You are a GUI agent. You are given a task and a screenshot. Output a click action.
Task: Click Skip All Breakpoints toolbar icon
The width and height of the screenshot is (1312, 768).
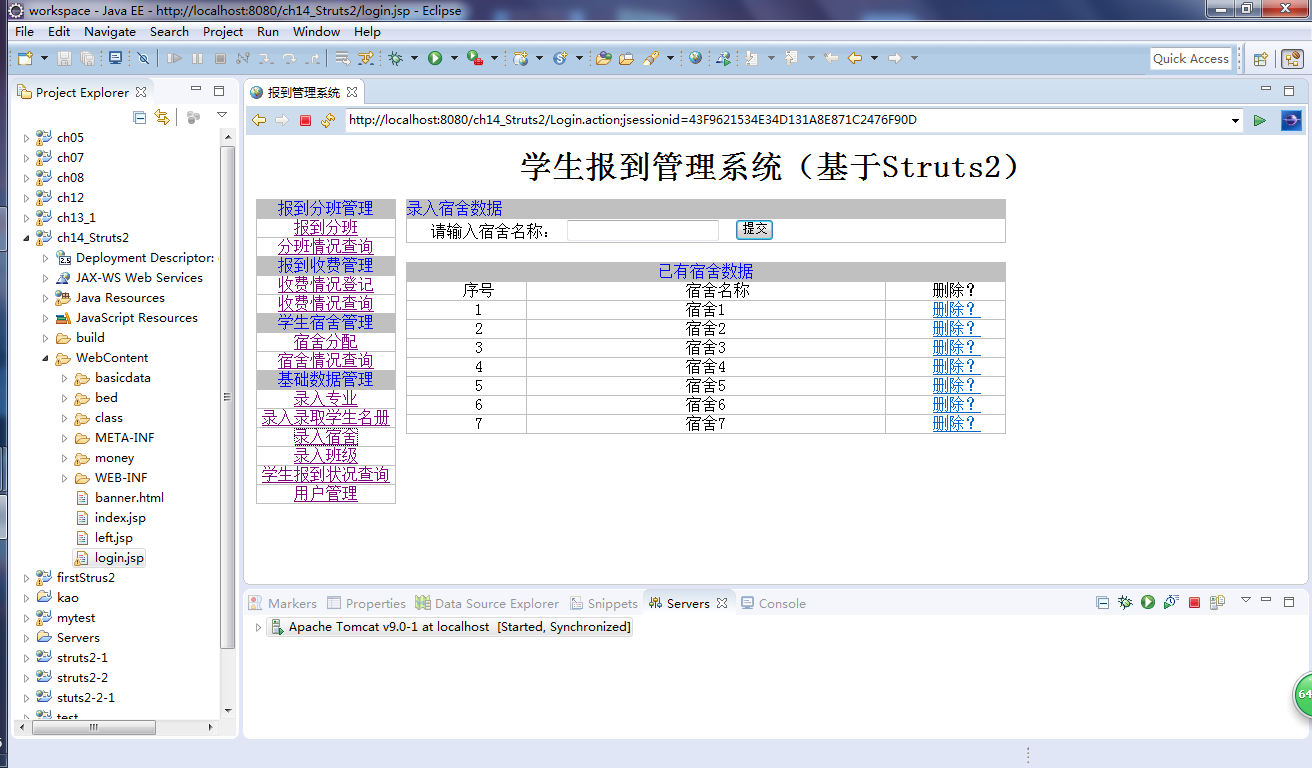tap(143, 58)
